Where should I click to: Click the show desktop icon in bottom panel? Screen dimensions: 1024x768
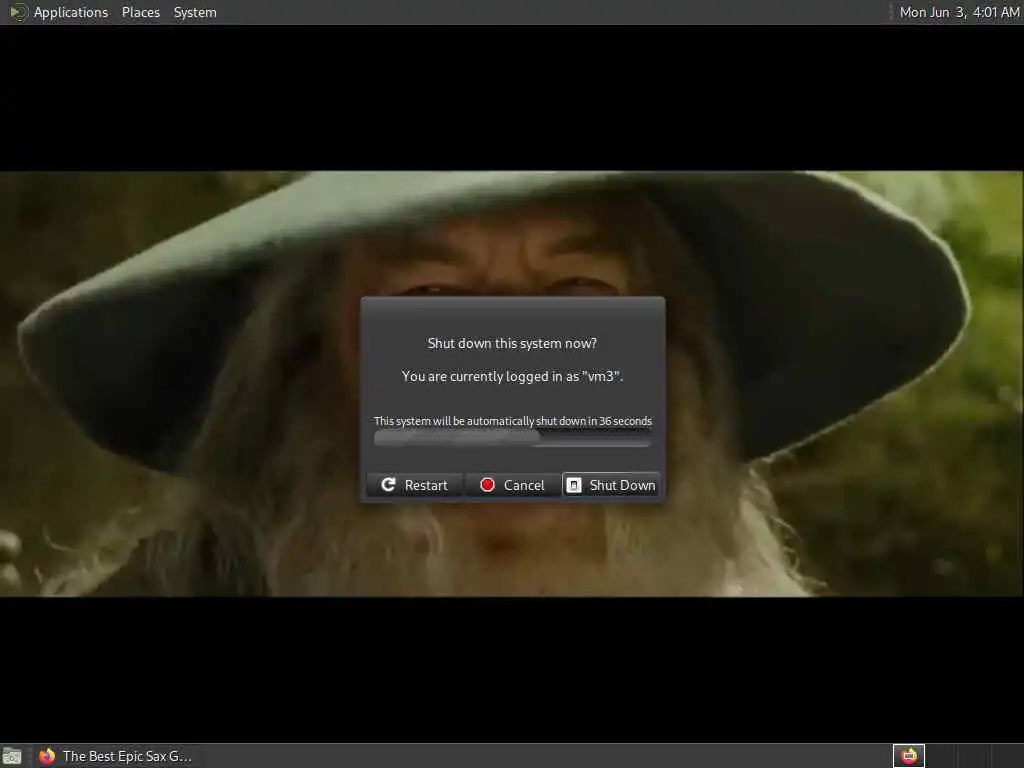[12, 756]
